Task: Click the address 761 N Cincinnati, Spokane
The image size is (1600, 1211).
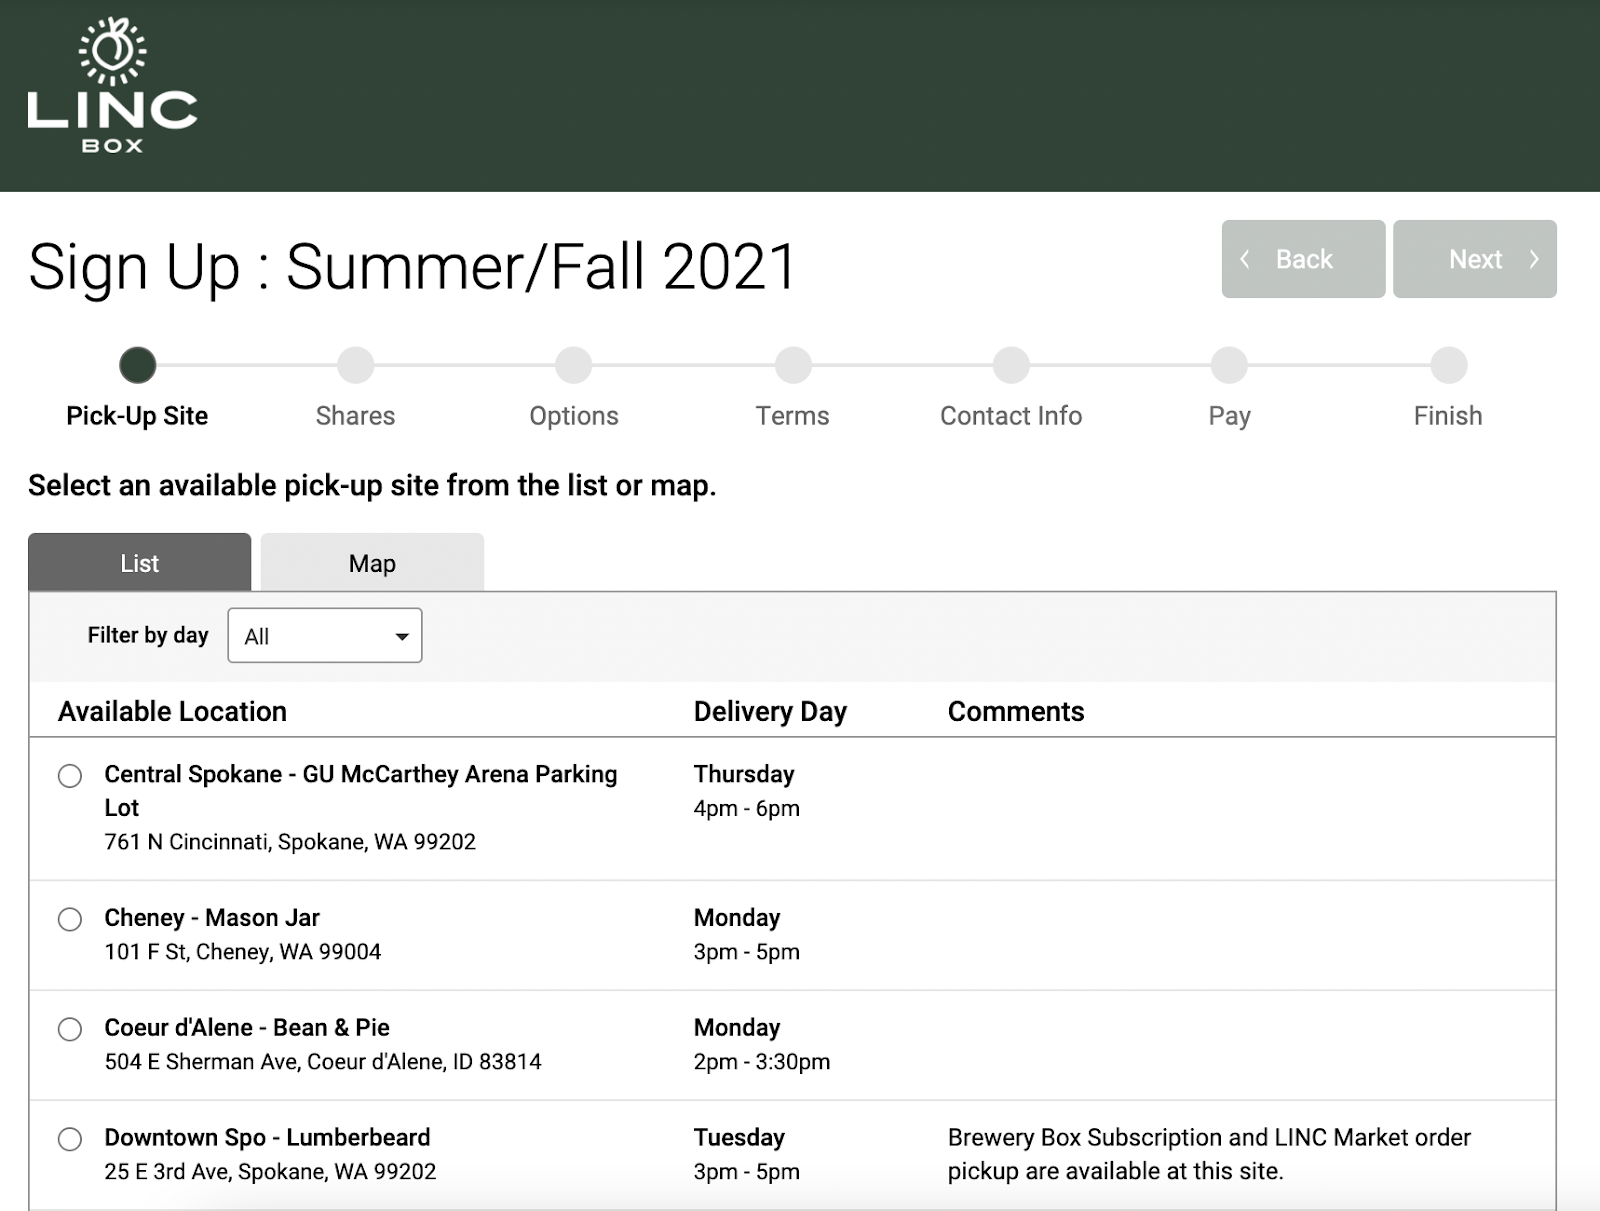Action: tap(290, 842)
